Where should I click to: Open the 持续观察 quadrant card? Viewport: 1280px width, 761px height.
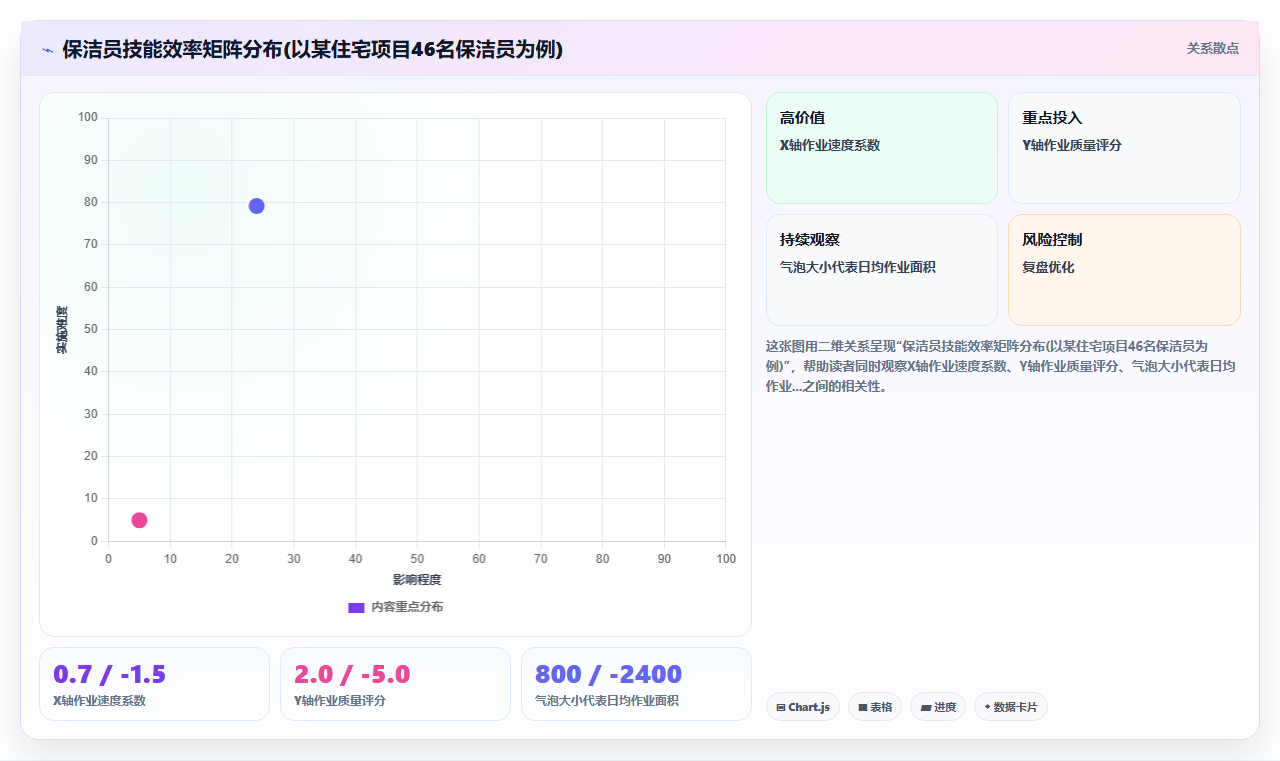point(882,270)
